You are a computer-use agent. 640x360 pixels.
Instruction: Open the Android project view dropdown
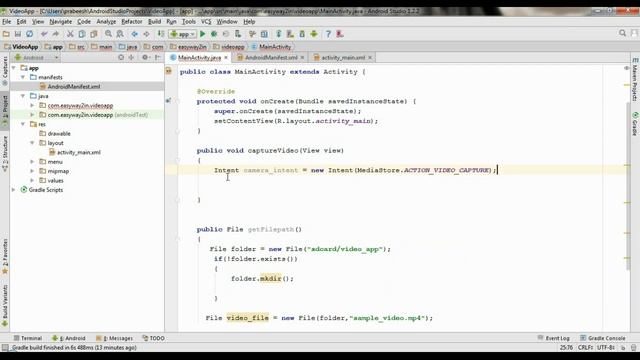tap(37, 58)
